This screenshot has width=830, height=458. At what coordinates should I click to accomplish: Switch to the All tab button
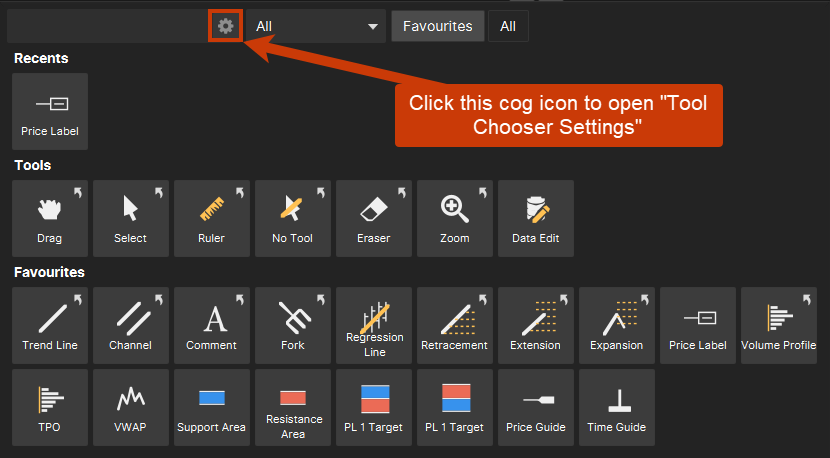point(508,26)
